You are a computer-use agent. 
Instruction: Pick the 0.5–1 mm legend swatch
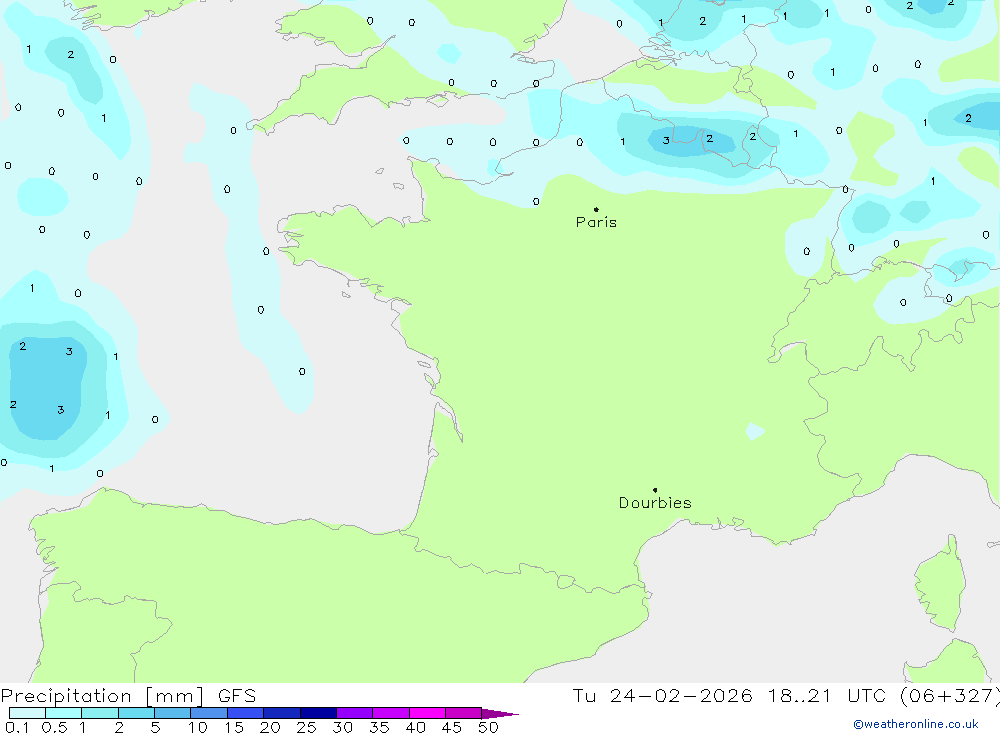click(x=64, y=713)
